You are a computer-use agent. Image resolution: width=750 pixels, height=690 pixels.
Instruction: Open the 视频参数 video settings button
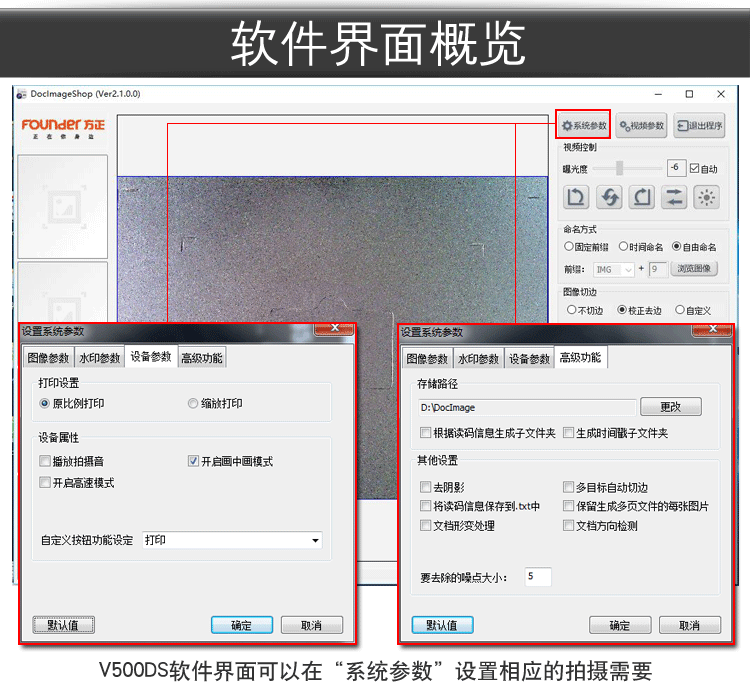641,126
